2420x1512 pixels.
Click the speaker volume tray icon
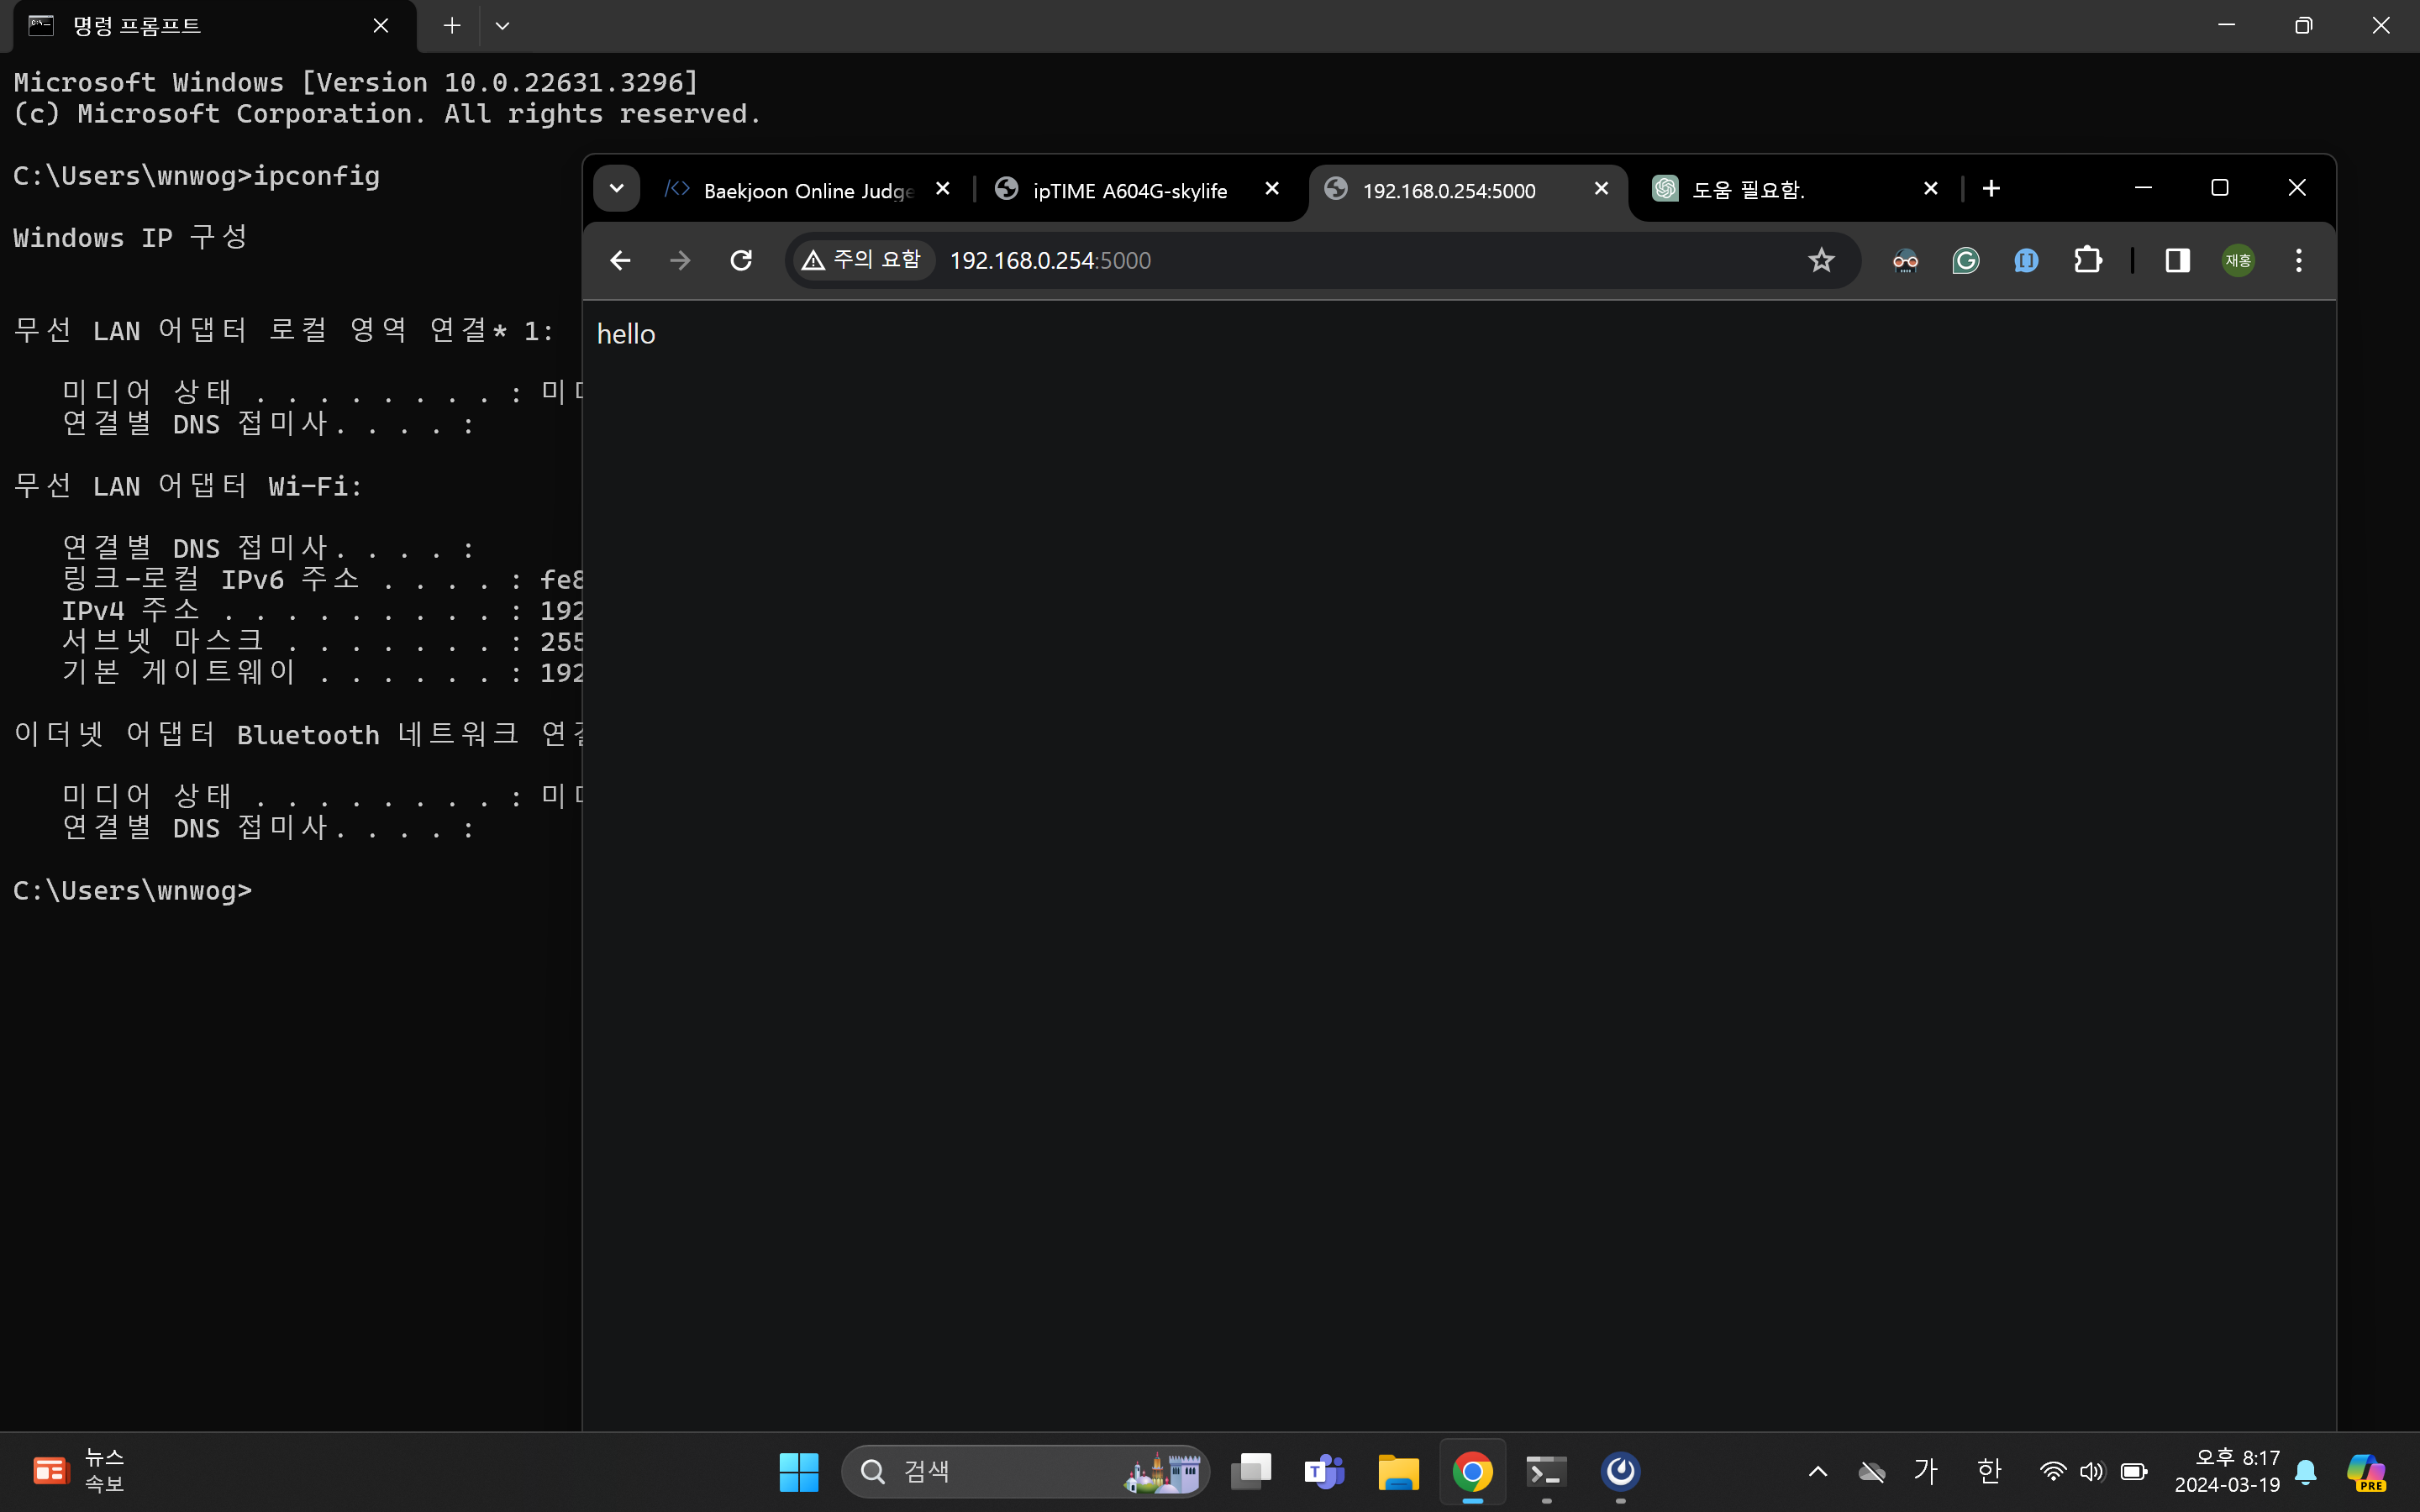[2092, 1472]
